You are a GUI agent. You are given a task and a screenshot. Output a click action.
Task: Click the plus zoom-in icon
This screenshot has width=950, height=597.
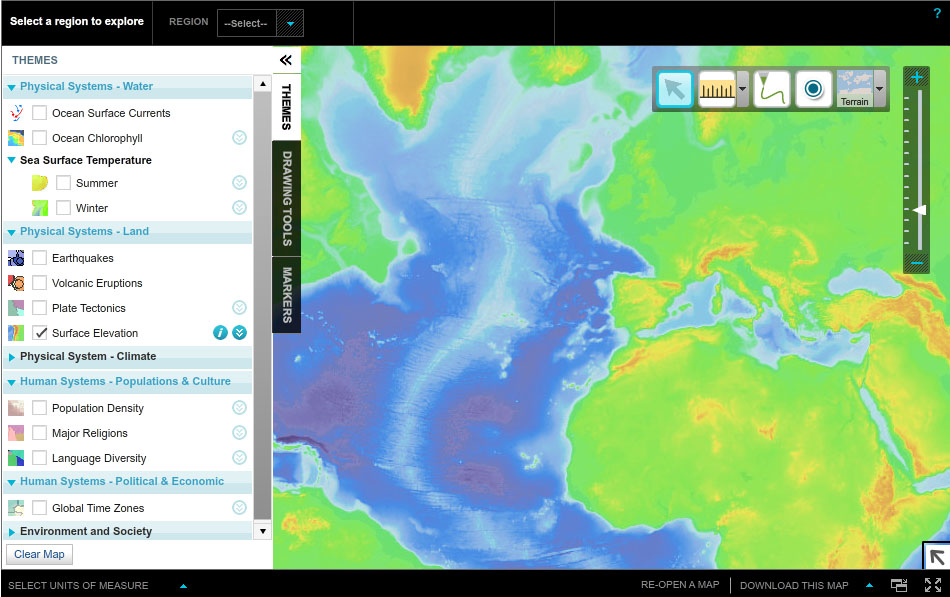(x=916, y=77)
